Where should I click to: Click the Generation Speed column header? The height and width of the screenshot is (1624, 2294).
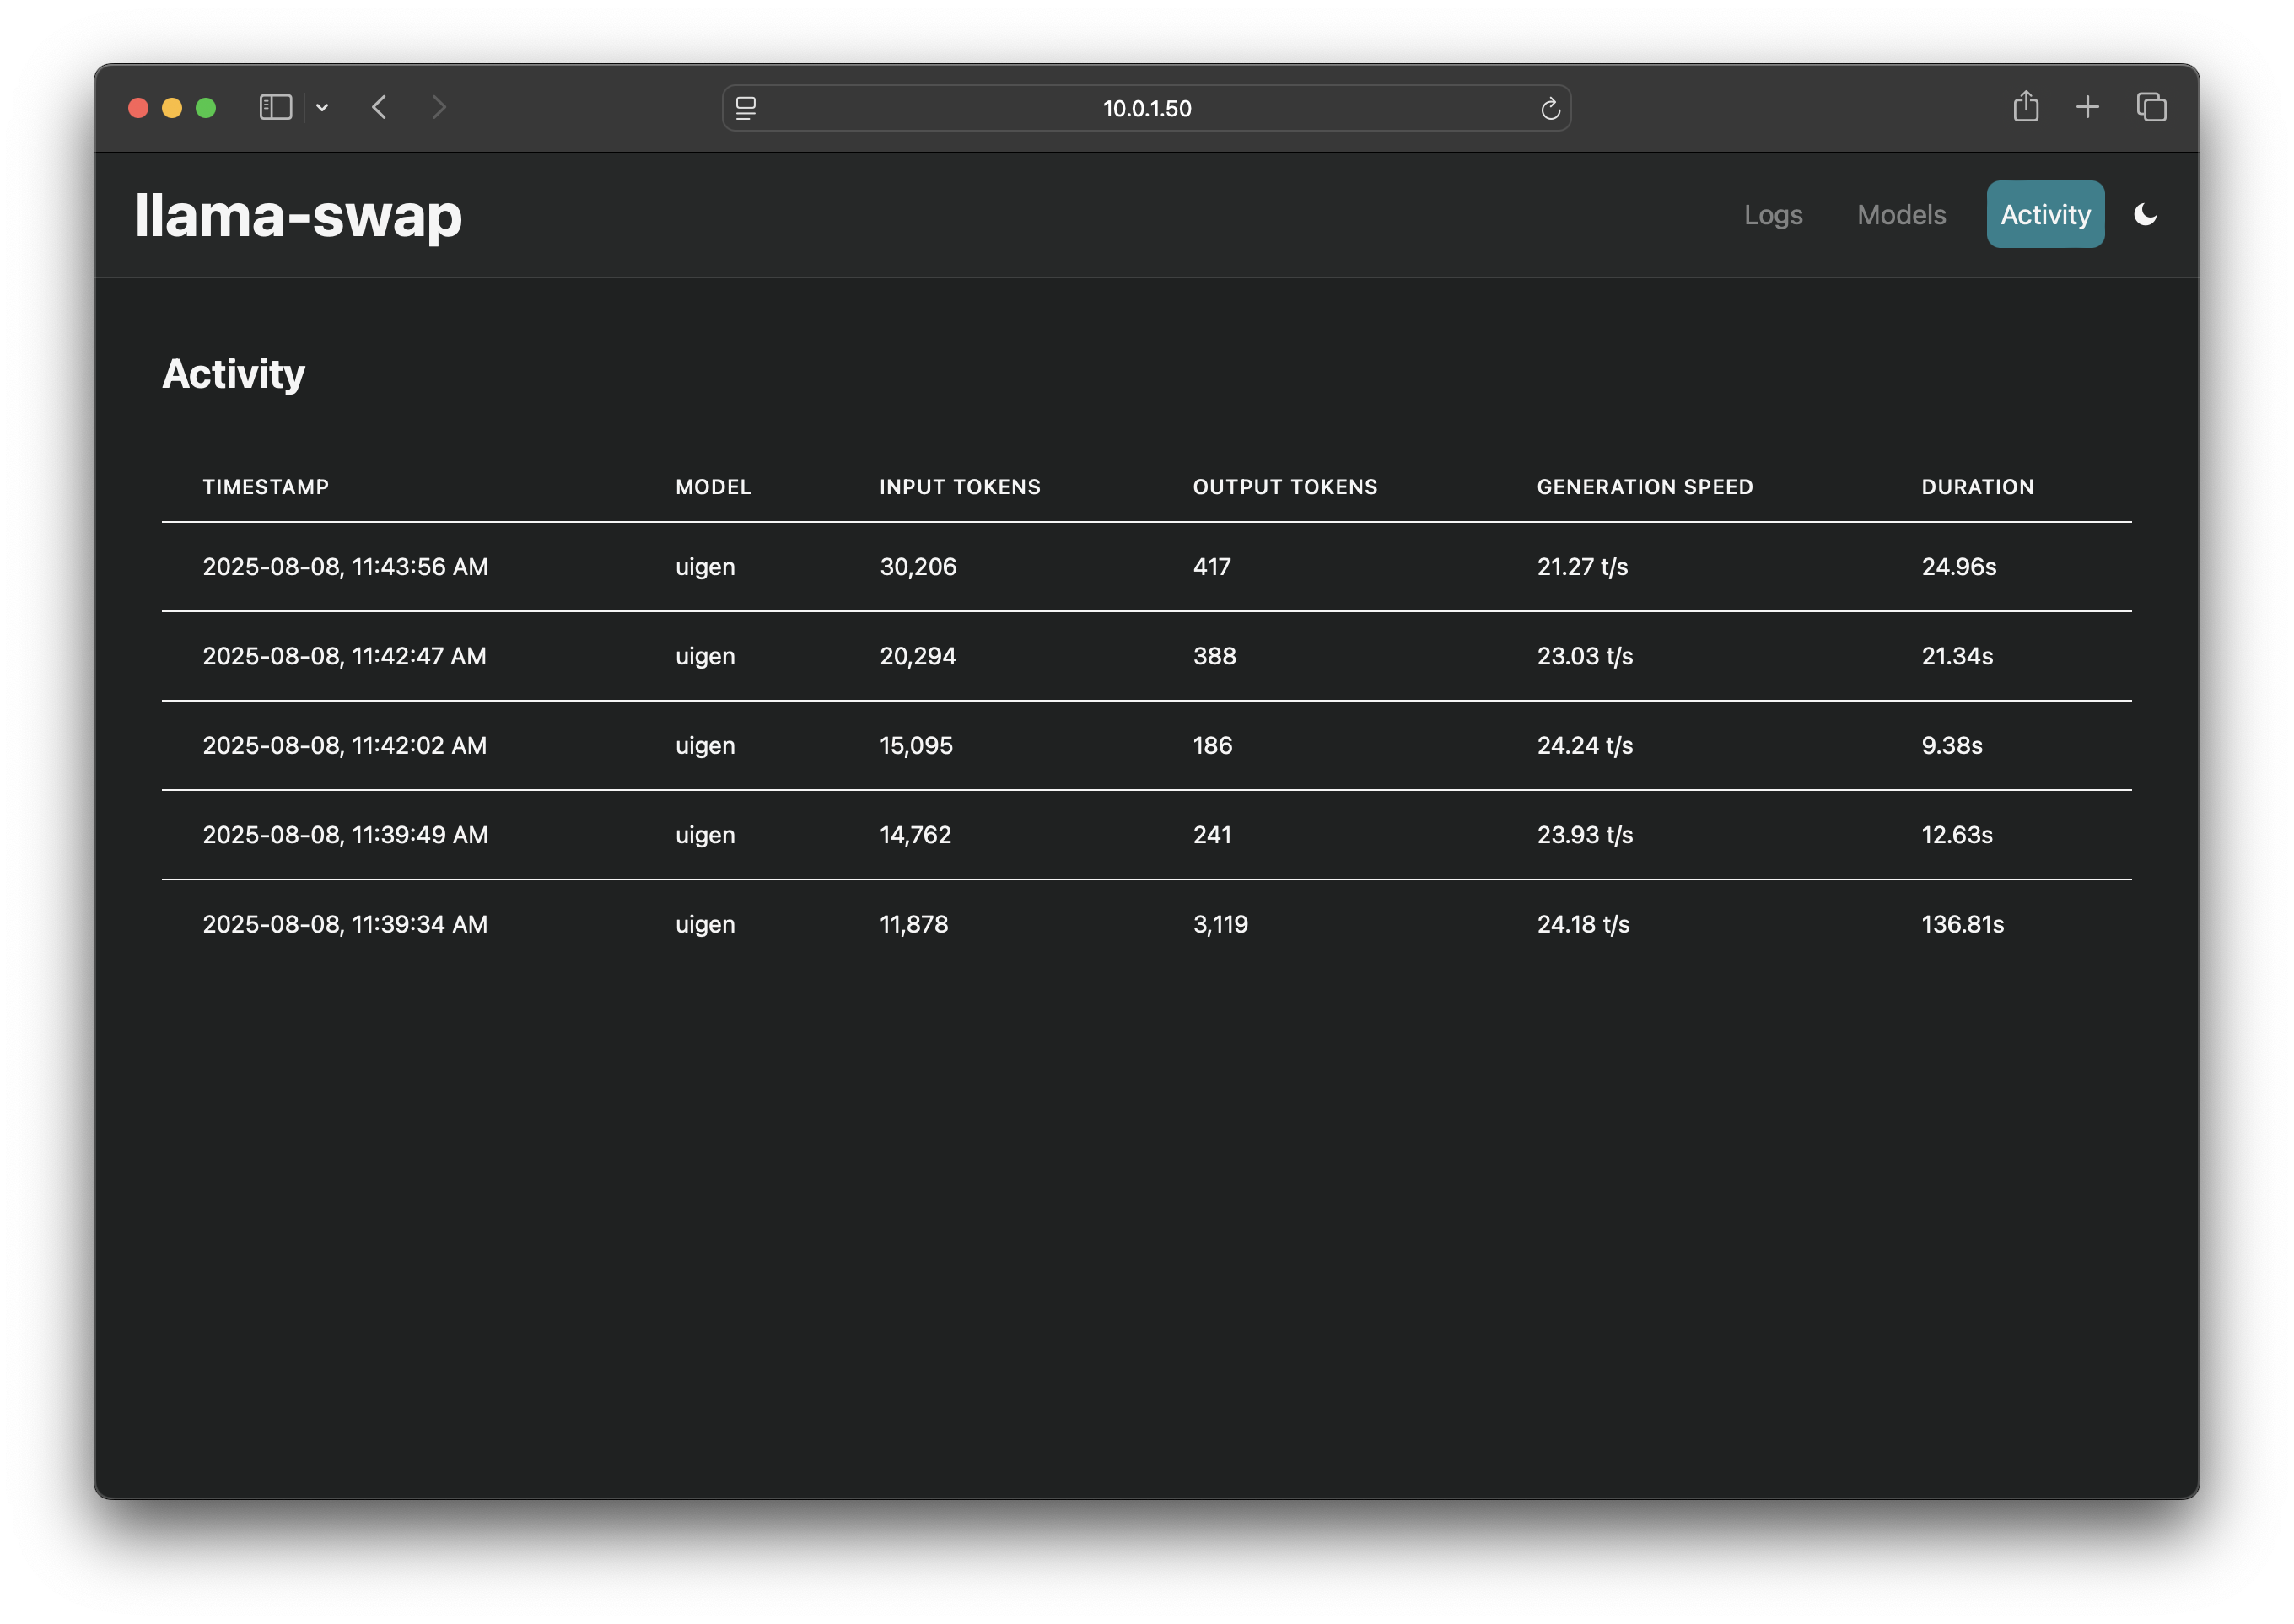point(1645,487)
